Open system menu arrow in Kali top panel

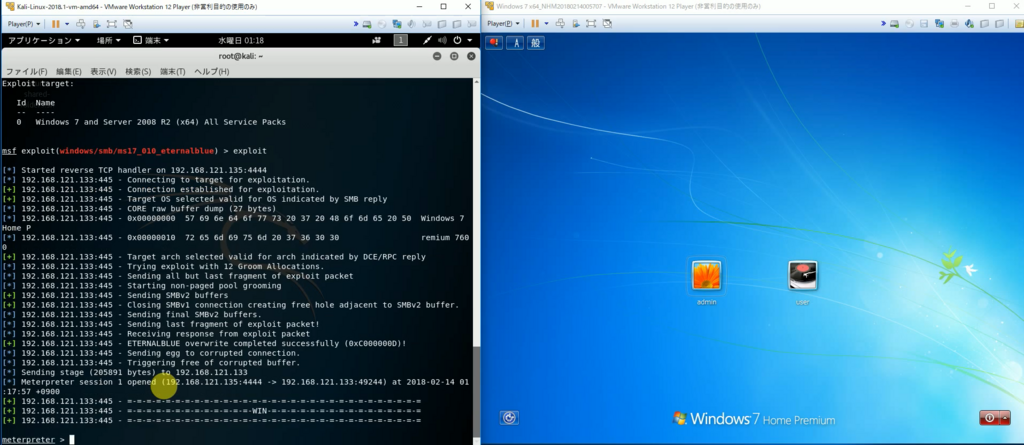coord(470,41)
